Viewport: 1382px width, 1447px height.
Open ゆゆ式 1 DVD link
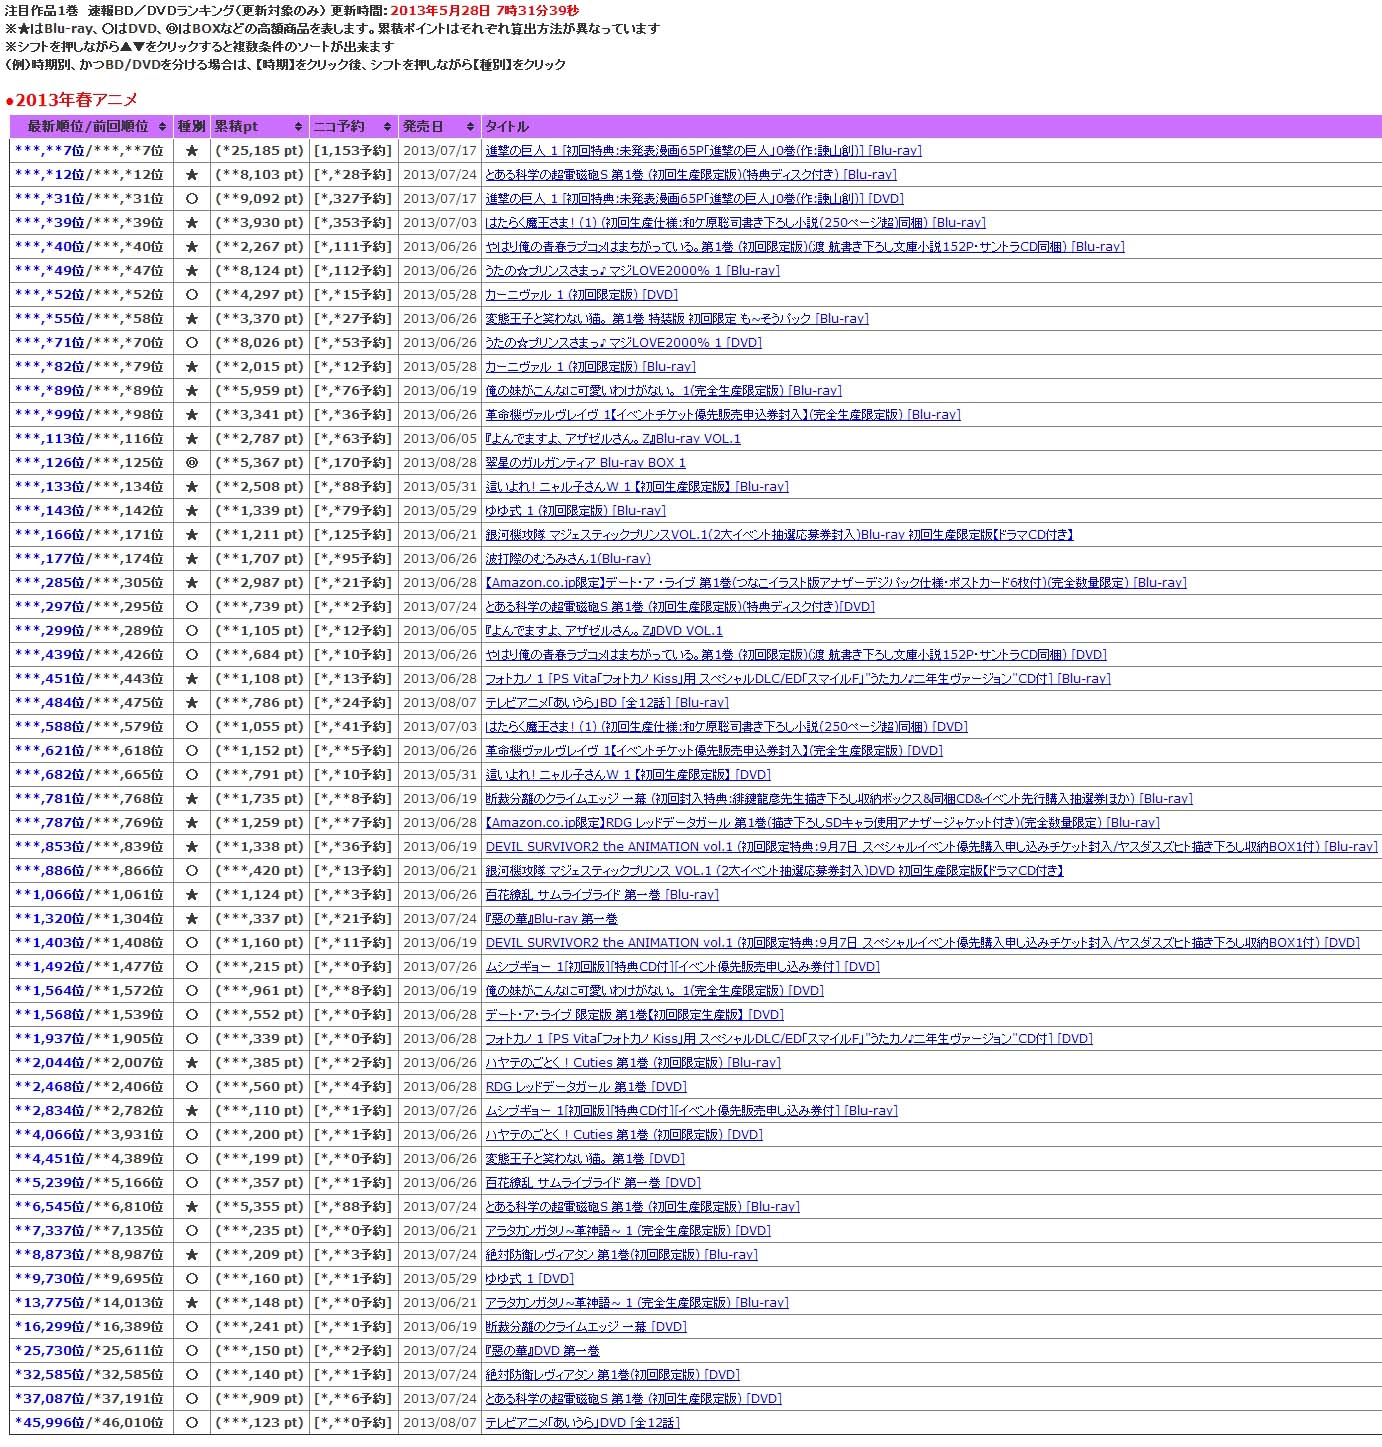click(x=529, y=1279)
